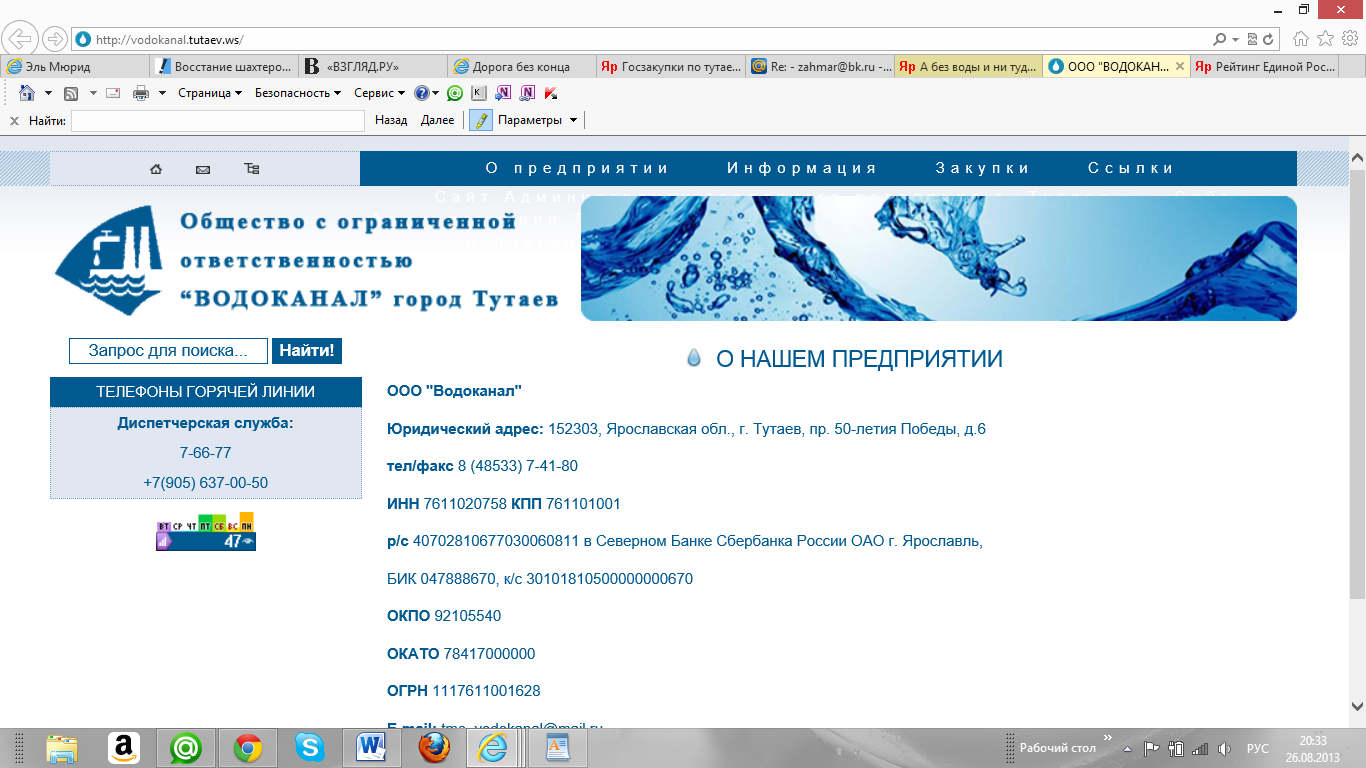This screenshot has width=1366, height=768.
Task: Switch to the 'Дорога без конца' tab
Action: point(524,66)
